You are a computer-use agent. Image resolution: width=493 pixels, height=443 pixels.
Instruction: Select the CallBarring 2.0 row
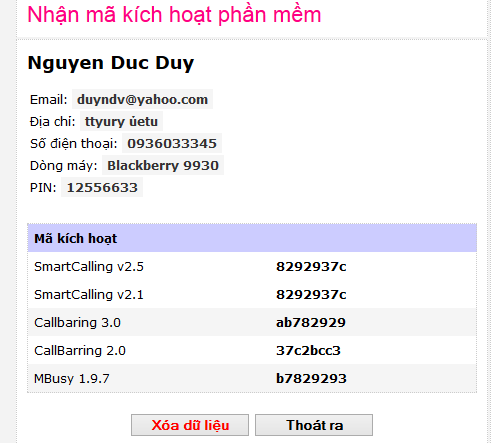(252, 350)
